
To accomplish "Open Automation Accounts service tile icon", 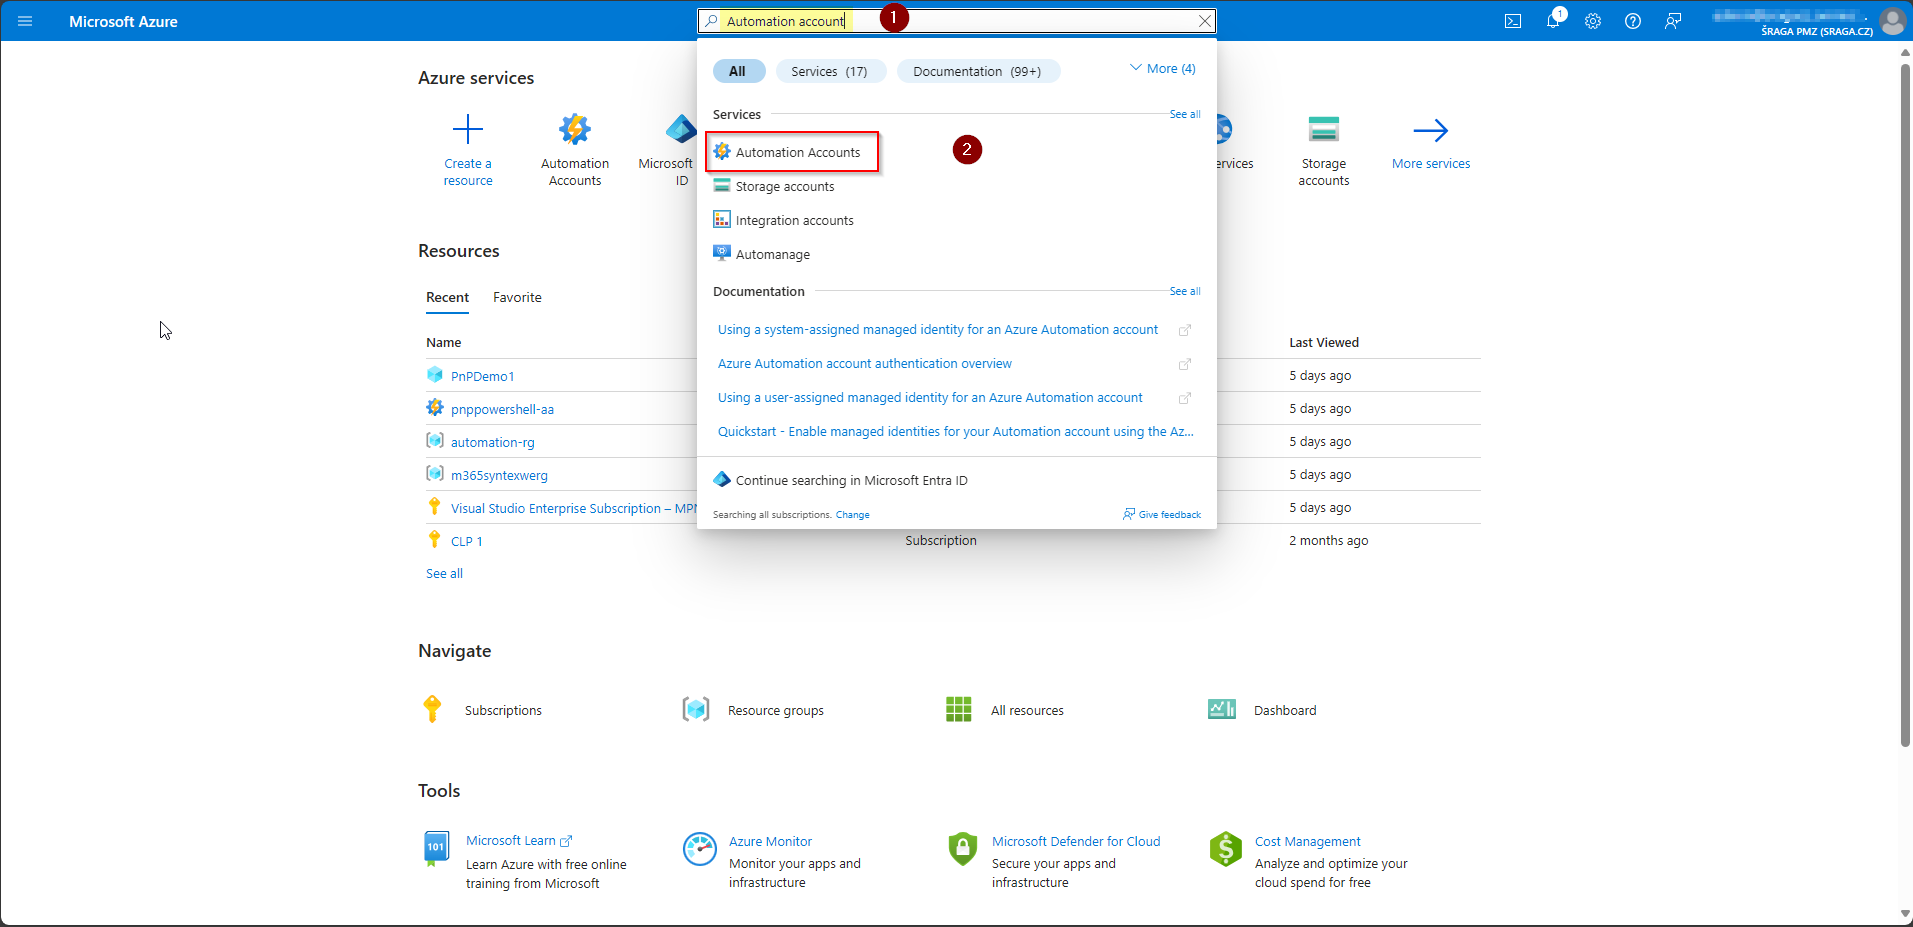I will click(575, 130).
